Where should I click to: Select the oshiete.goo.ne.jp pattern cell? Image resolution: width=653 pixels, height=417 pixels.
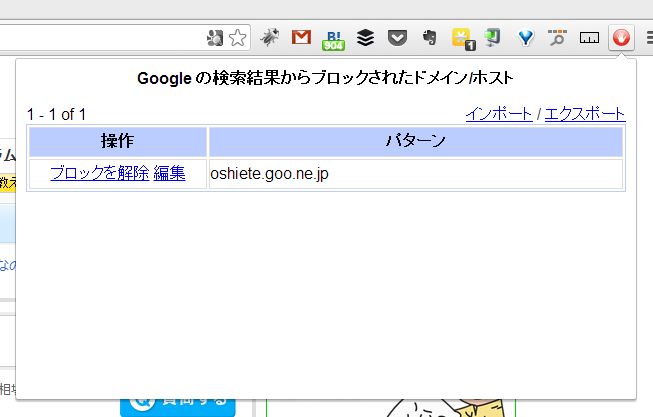pyautogui.click(x=416, y=174)
